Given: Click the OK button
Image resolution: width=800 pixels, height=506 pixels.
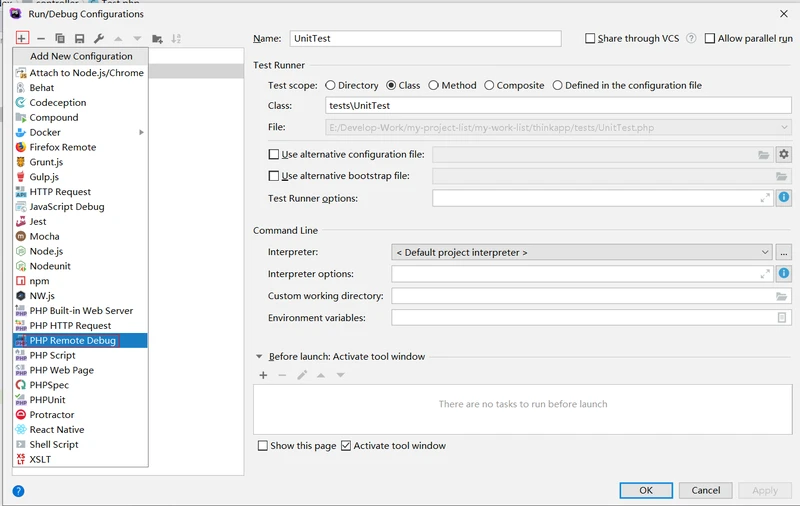Looking at the screenshot, I should point(646,490).
